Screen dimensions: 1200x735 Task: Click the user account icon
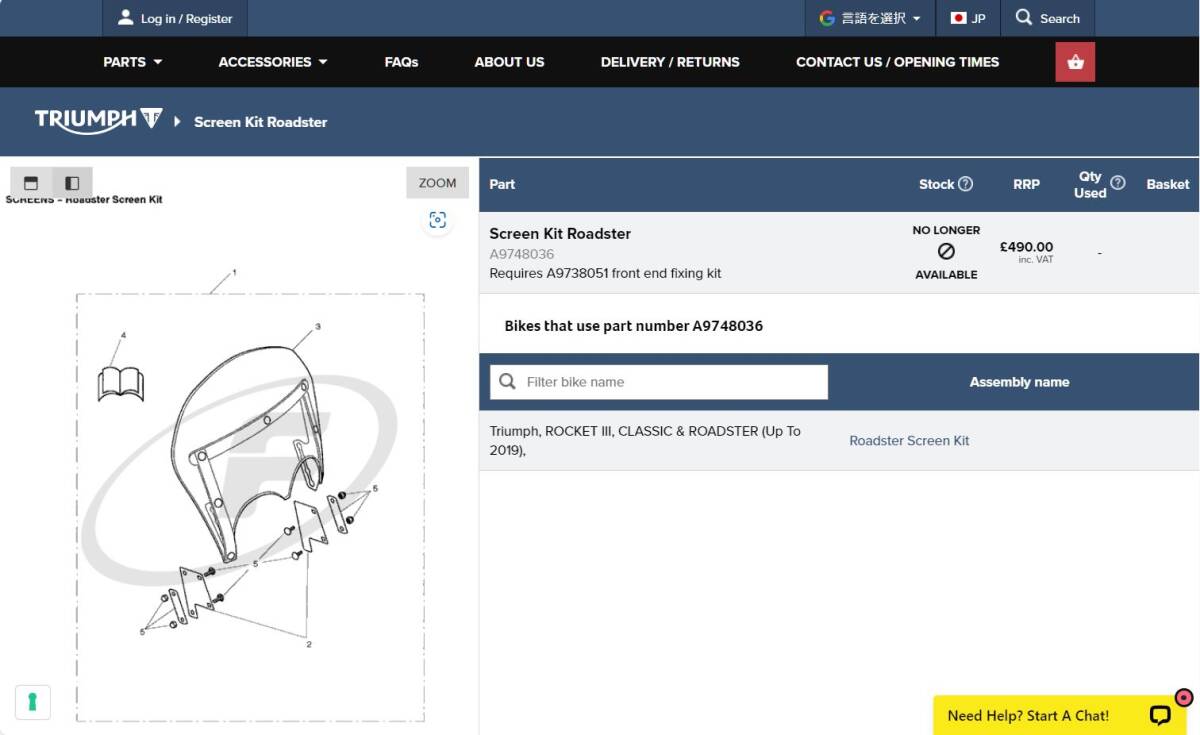point(125,18)
